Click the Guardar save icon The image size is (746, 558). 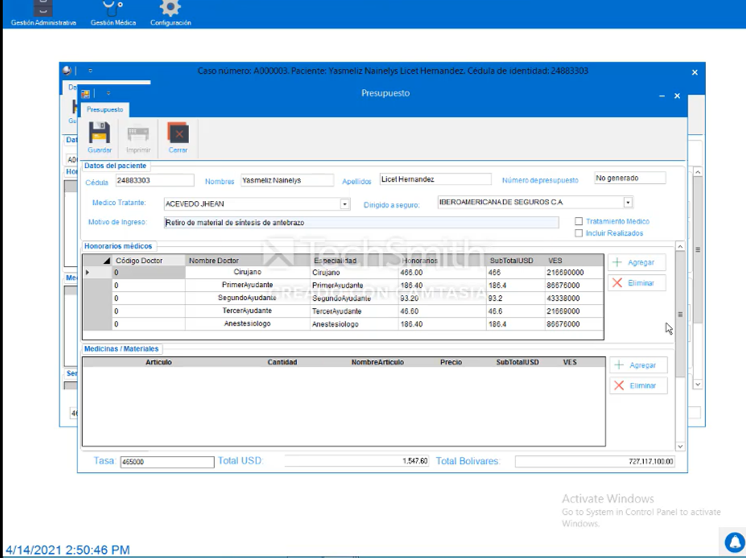(99, 133)
